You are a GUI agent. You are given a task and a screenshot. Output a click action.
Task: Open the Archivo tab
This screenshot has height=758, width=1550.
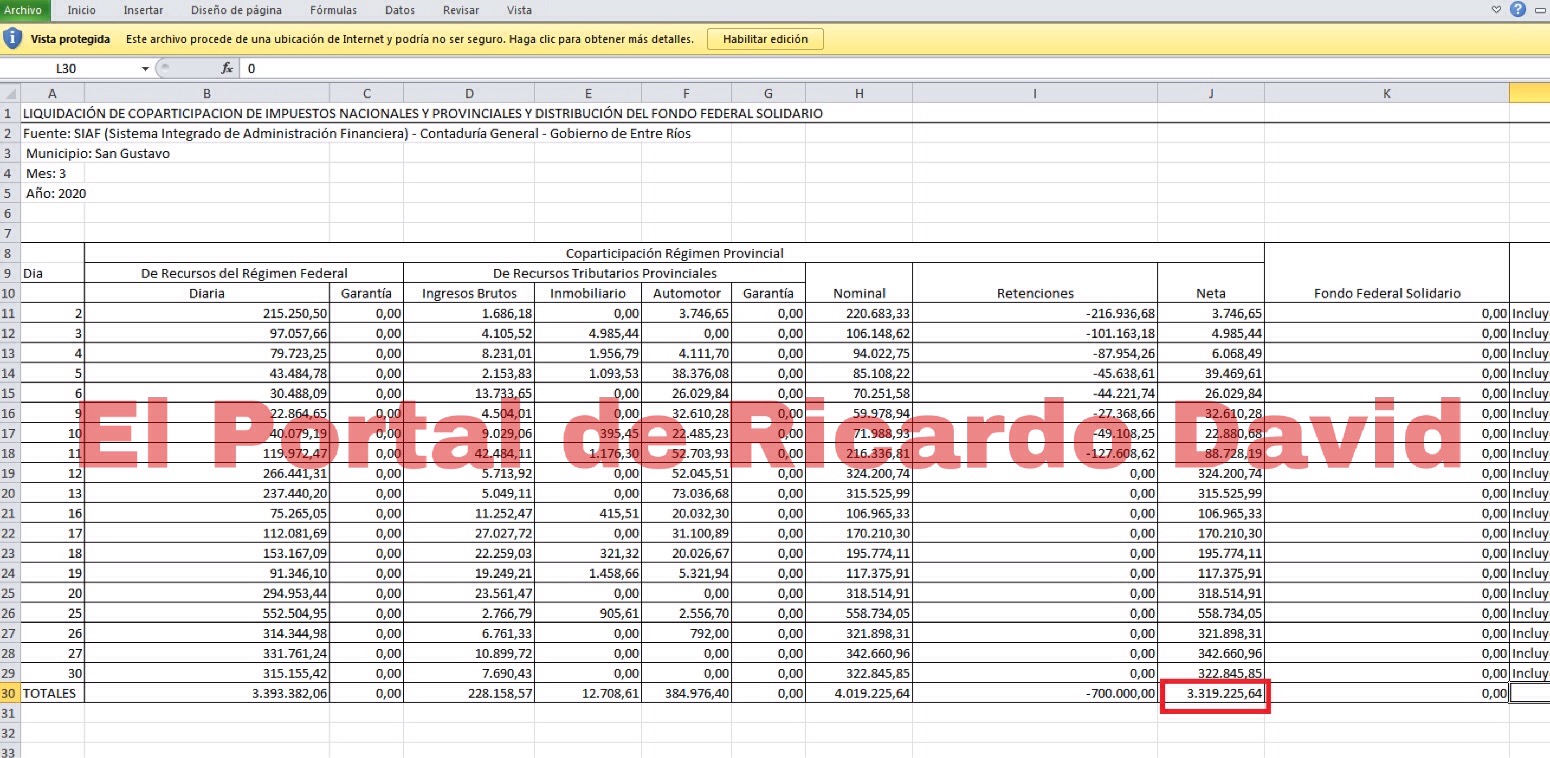pyautogui.click(x=23, y=10)
